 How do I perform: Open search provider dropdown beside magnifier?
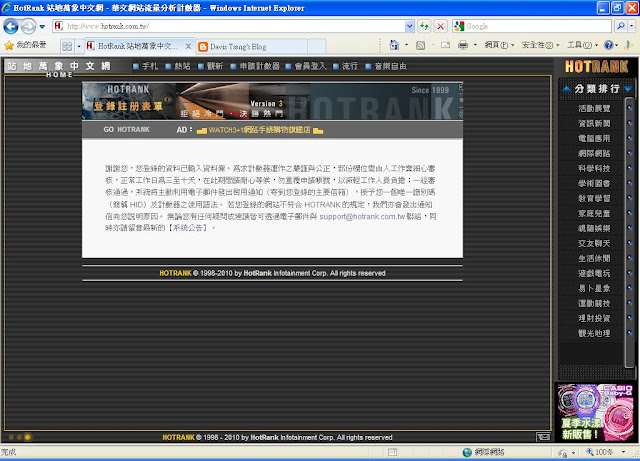coord(631,26)
